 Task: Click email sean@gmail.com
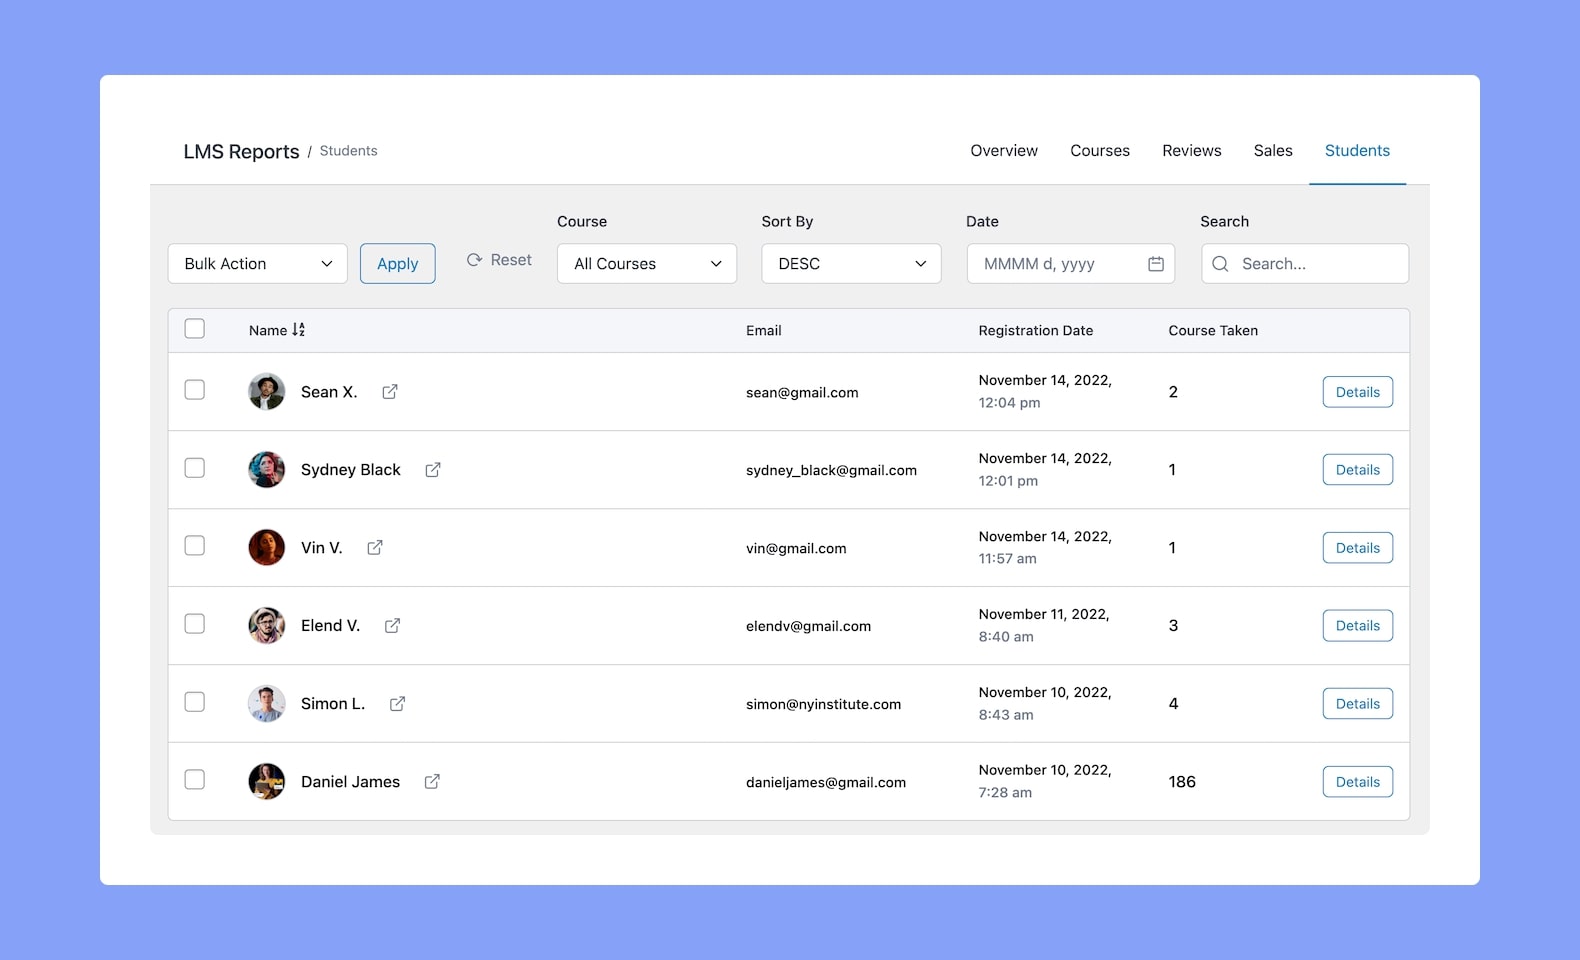click(x=802, y=393)
